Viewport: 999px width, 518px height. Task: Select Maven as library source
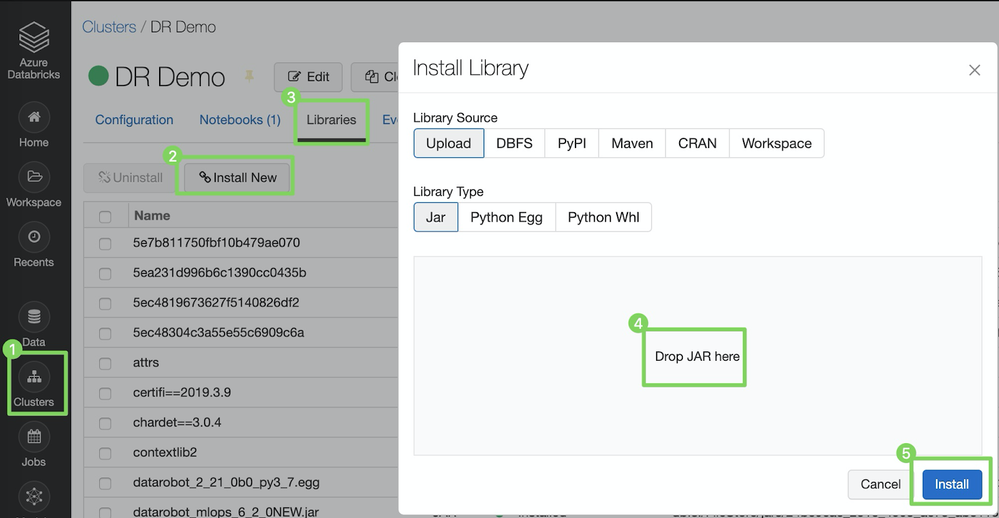pos(632,143)
